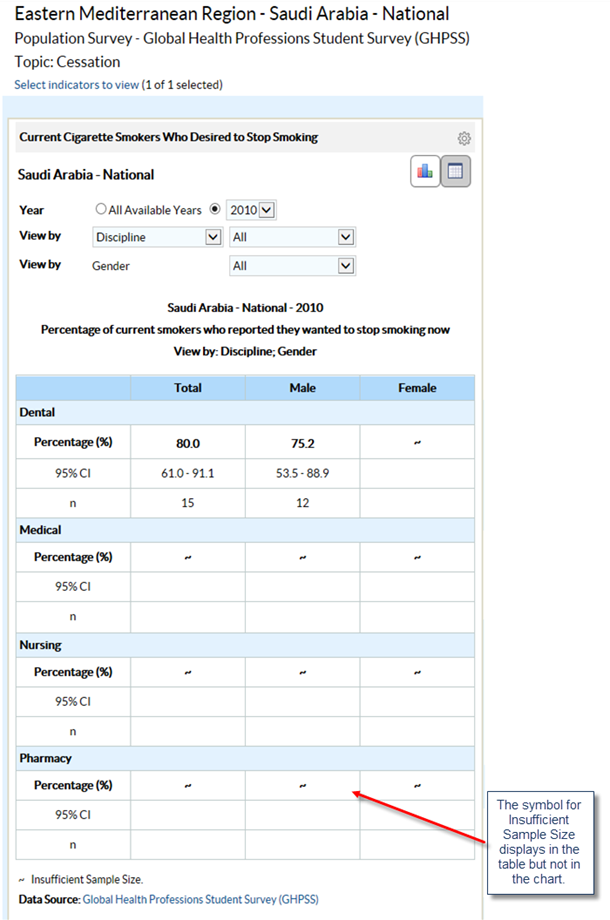Expand the Gender All dropdown
Viewport: 610px width, 920px height.
pyautogui.click(x=292, y=266)
